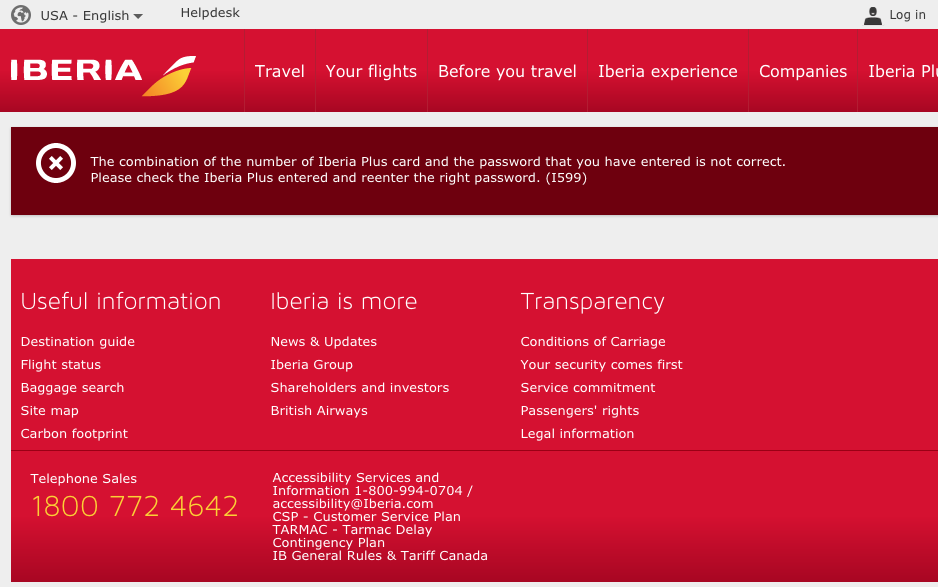Image resolution: width=938 pixels, height=587 pixels.
Task: Open the Passengers' rights link
Action: click(580, 410)
